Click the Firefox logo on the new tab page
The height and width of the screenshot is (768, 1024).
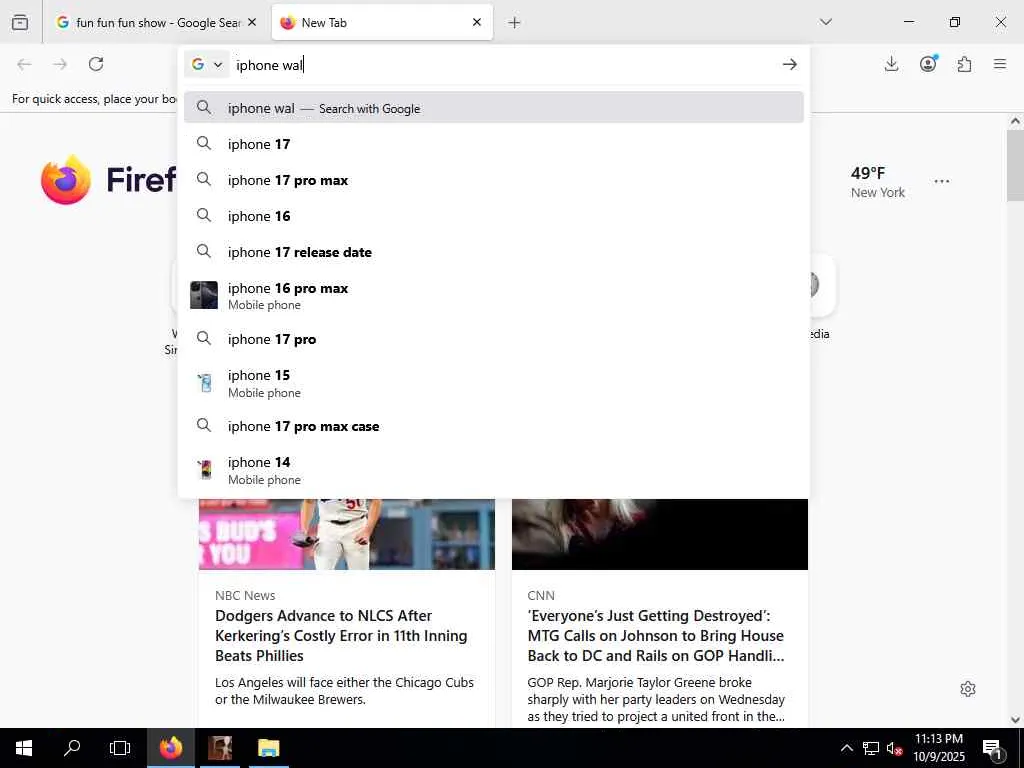pos(65,180)
